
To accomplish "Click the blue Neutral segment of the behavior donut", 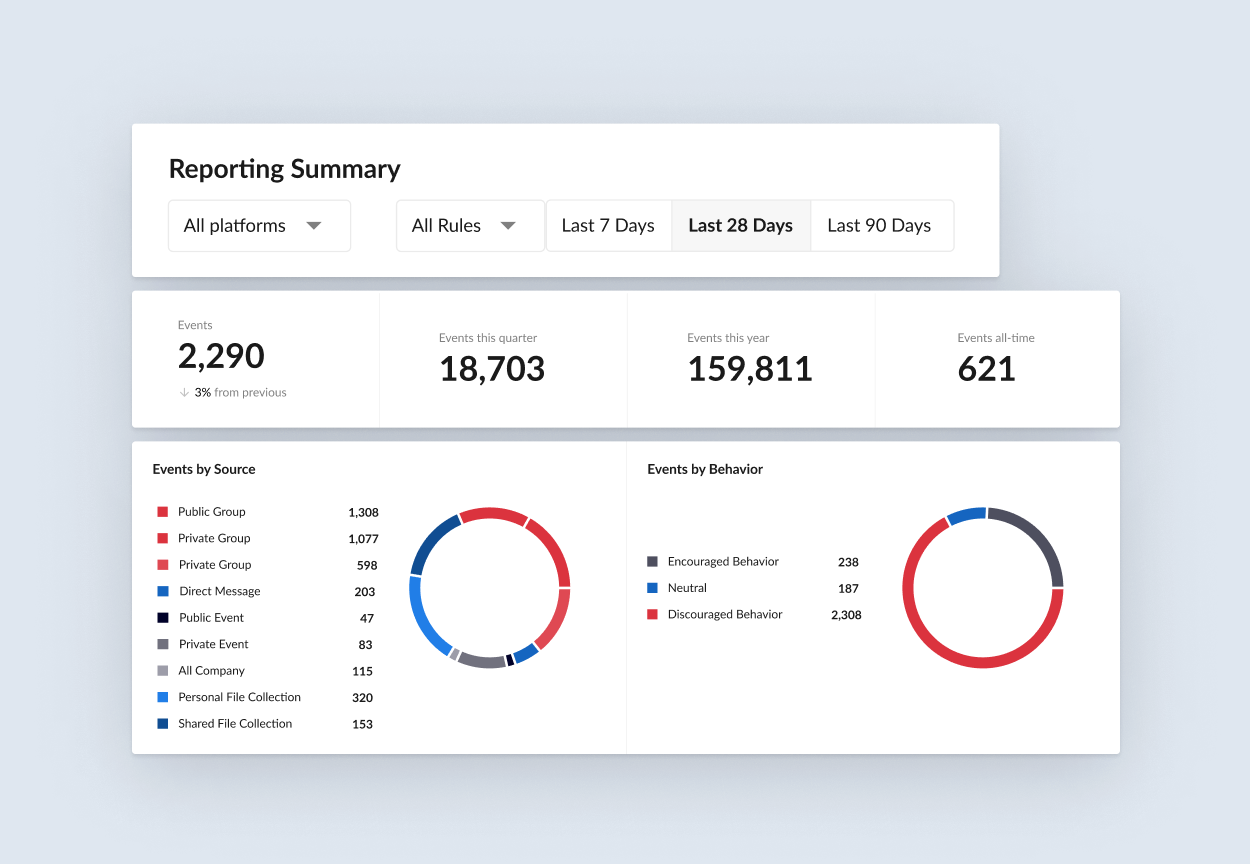I will tap(965, 515).
